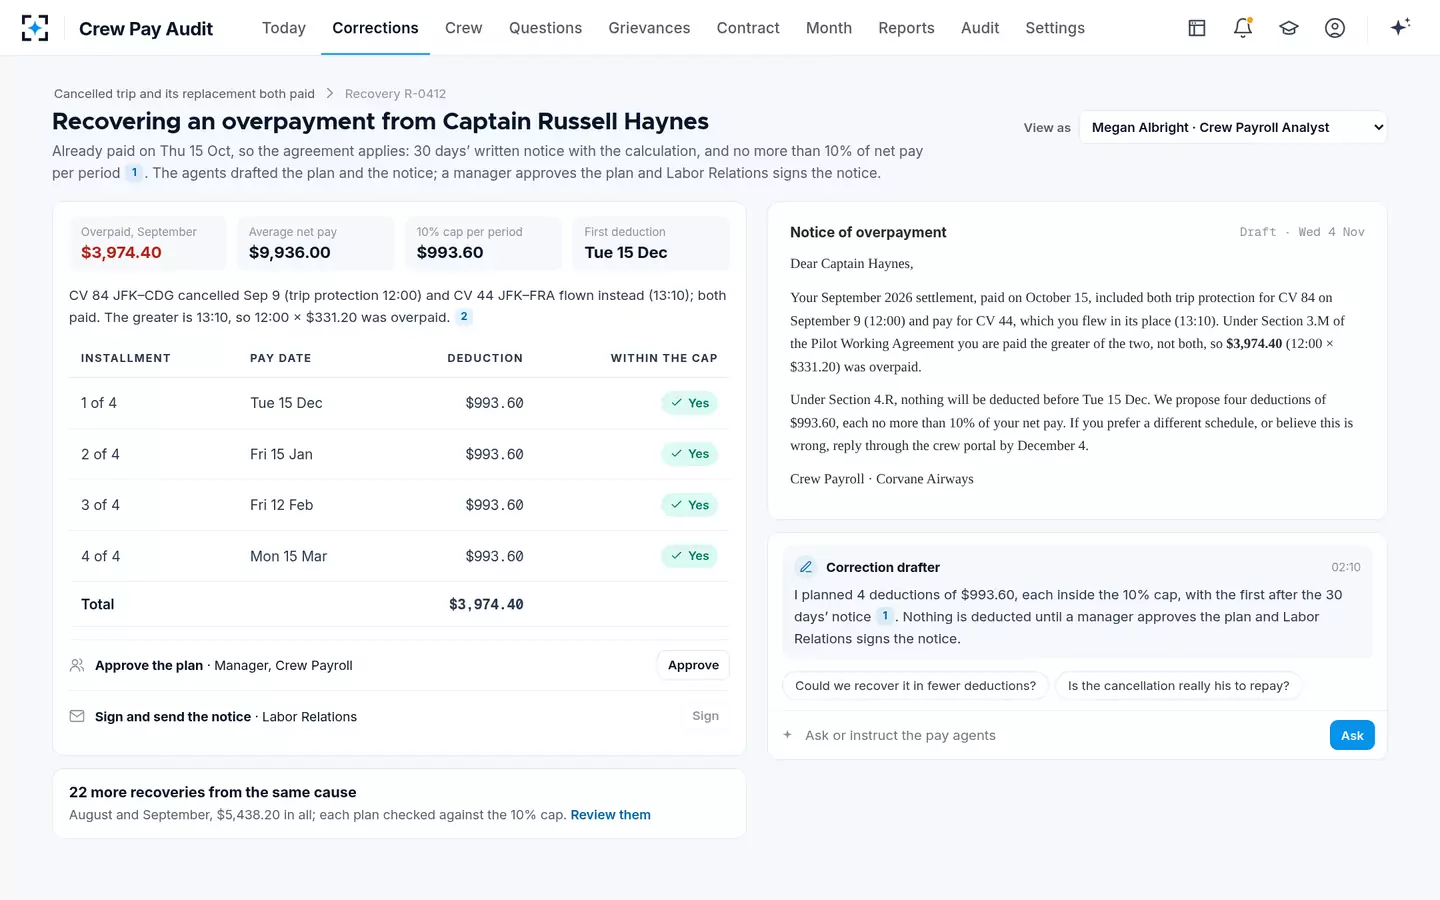
Task: Switch to the Today tab
Action: click(x=284, y=28)
